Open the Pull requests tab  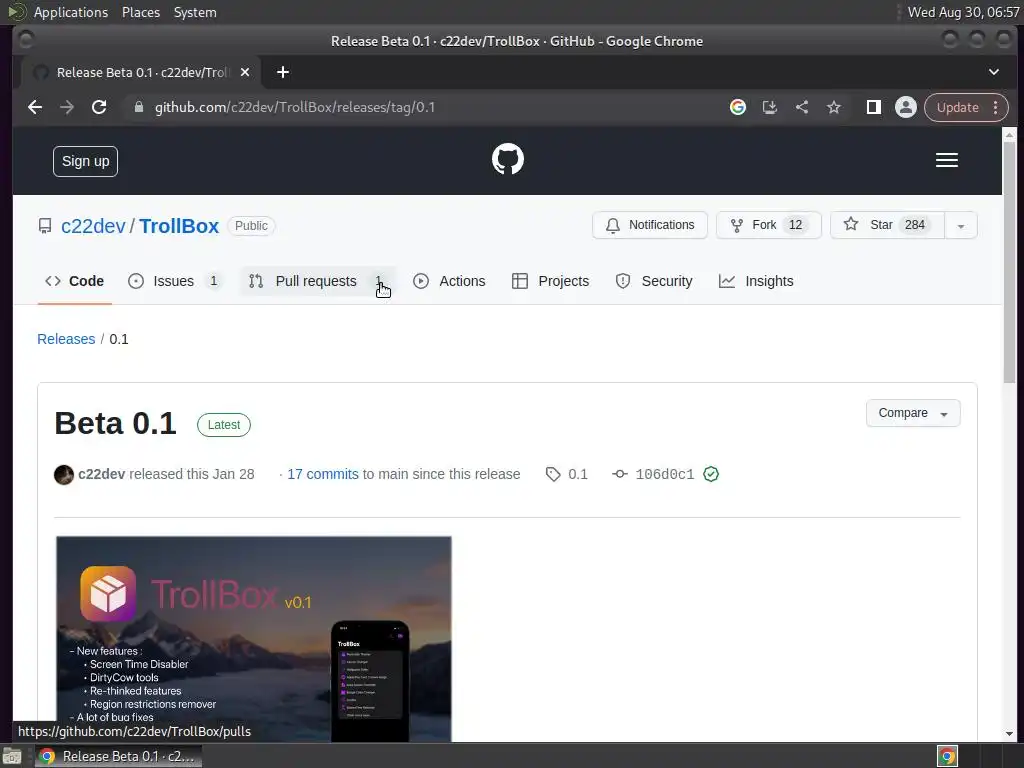[x=319, y=281]
